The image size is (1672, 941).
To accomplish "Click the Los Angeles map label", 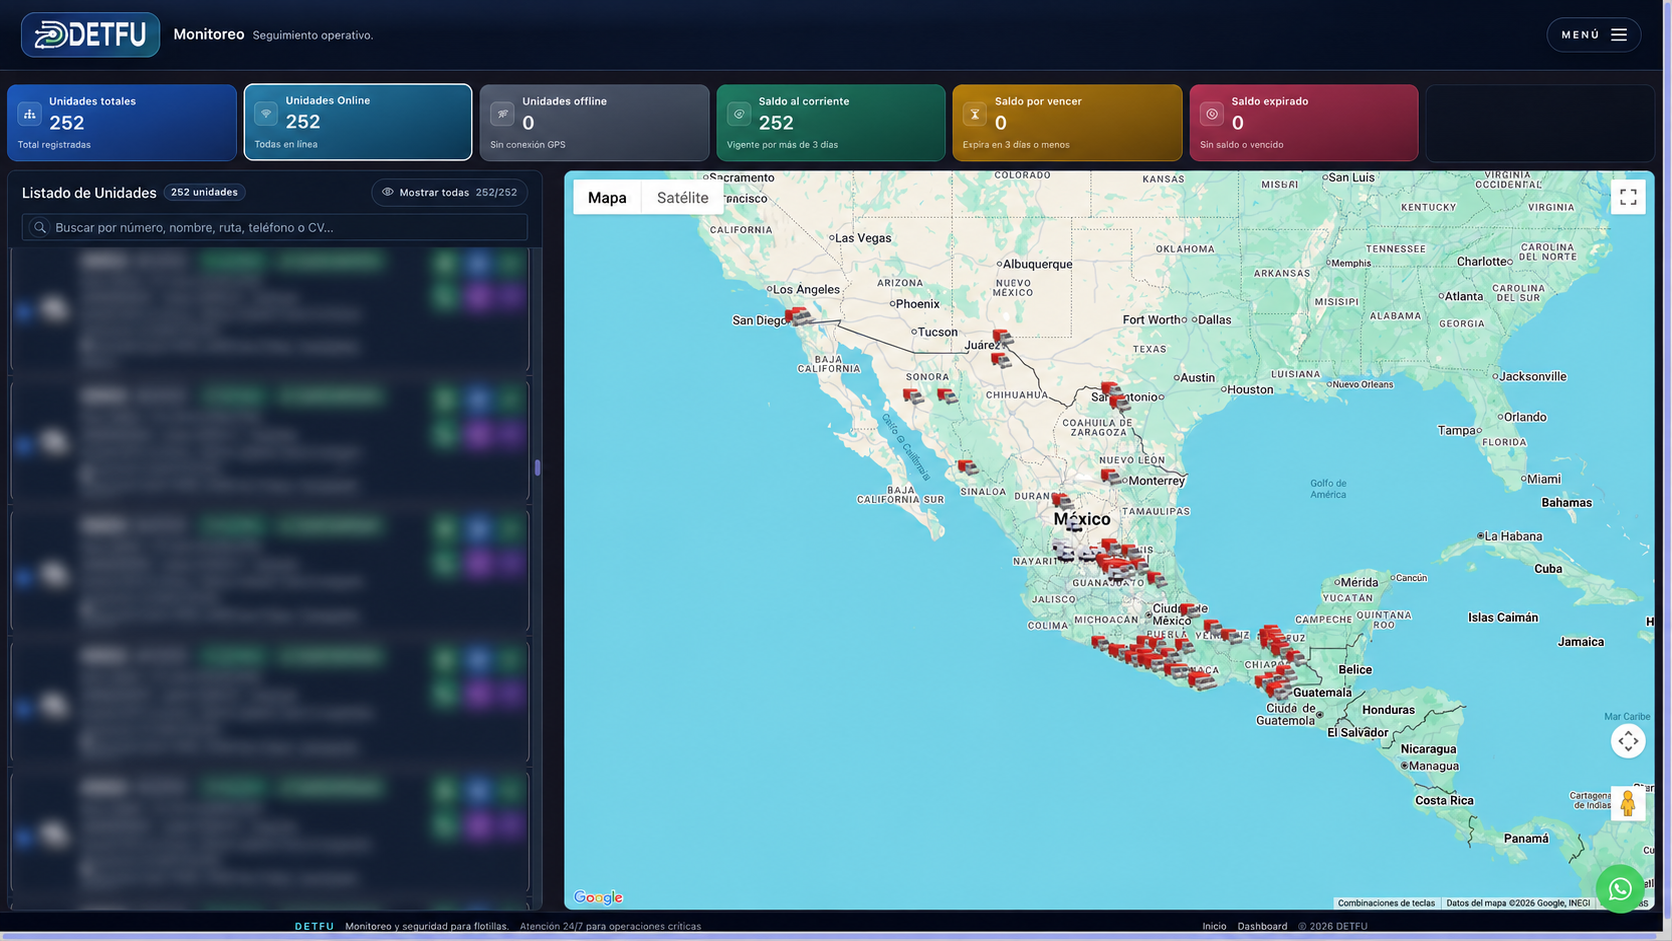I will (x=806, y=290).
